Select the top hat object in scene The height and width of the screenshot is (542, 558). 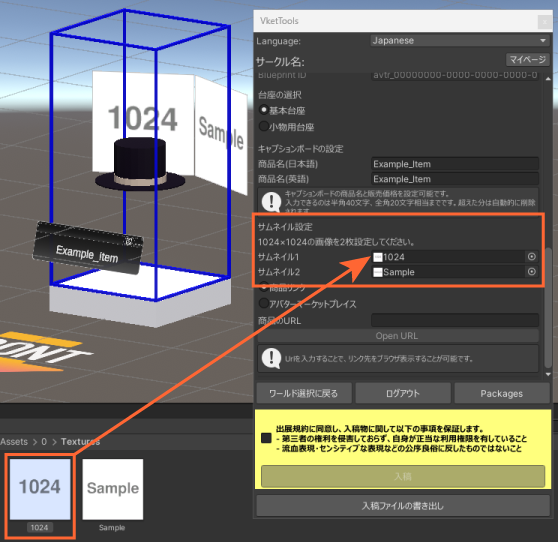click(x=140, y=164)
